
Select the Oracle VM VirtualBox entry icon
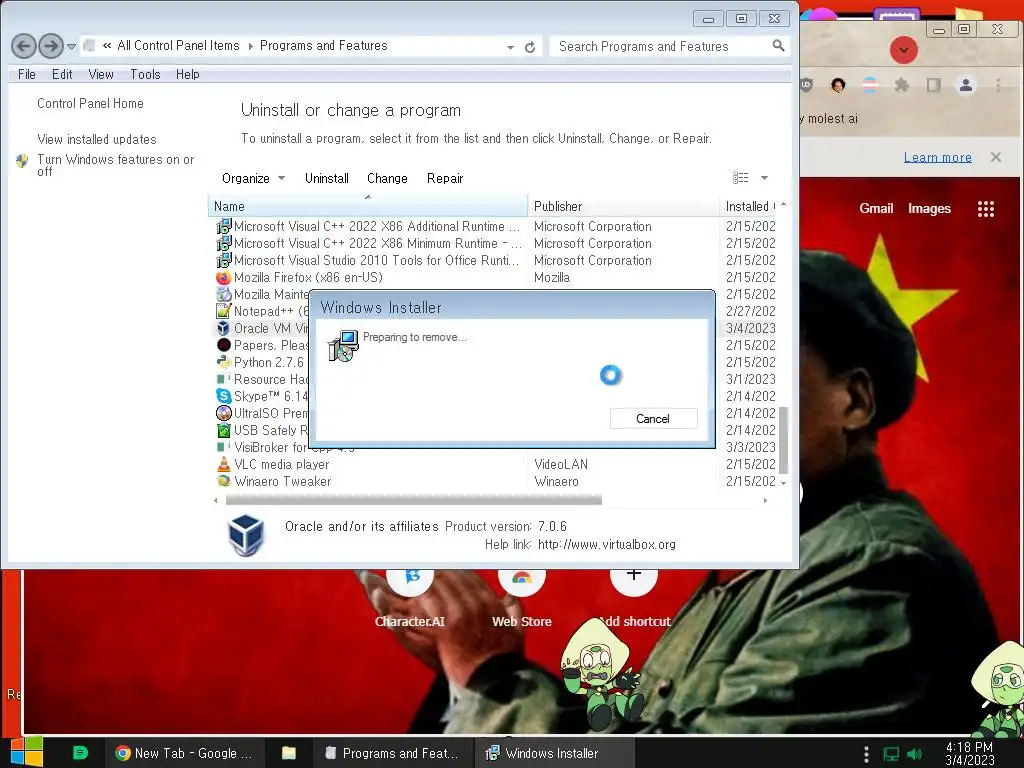[223, 328]
